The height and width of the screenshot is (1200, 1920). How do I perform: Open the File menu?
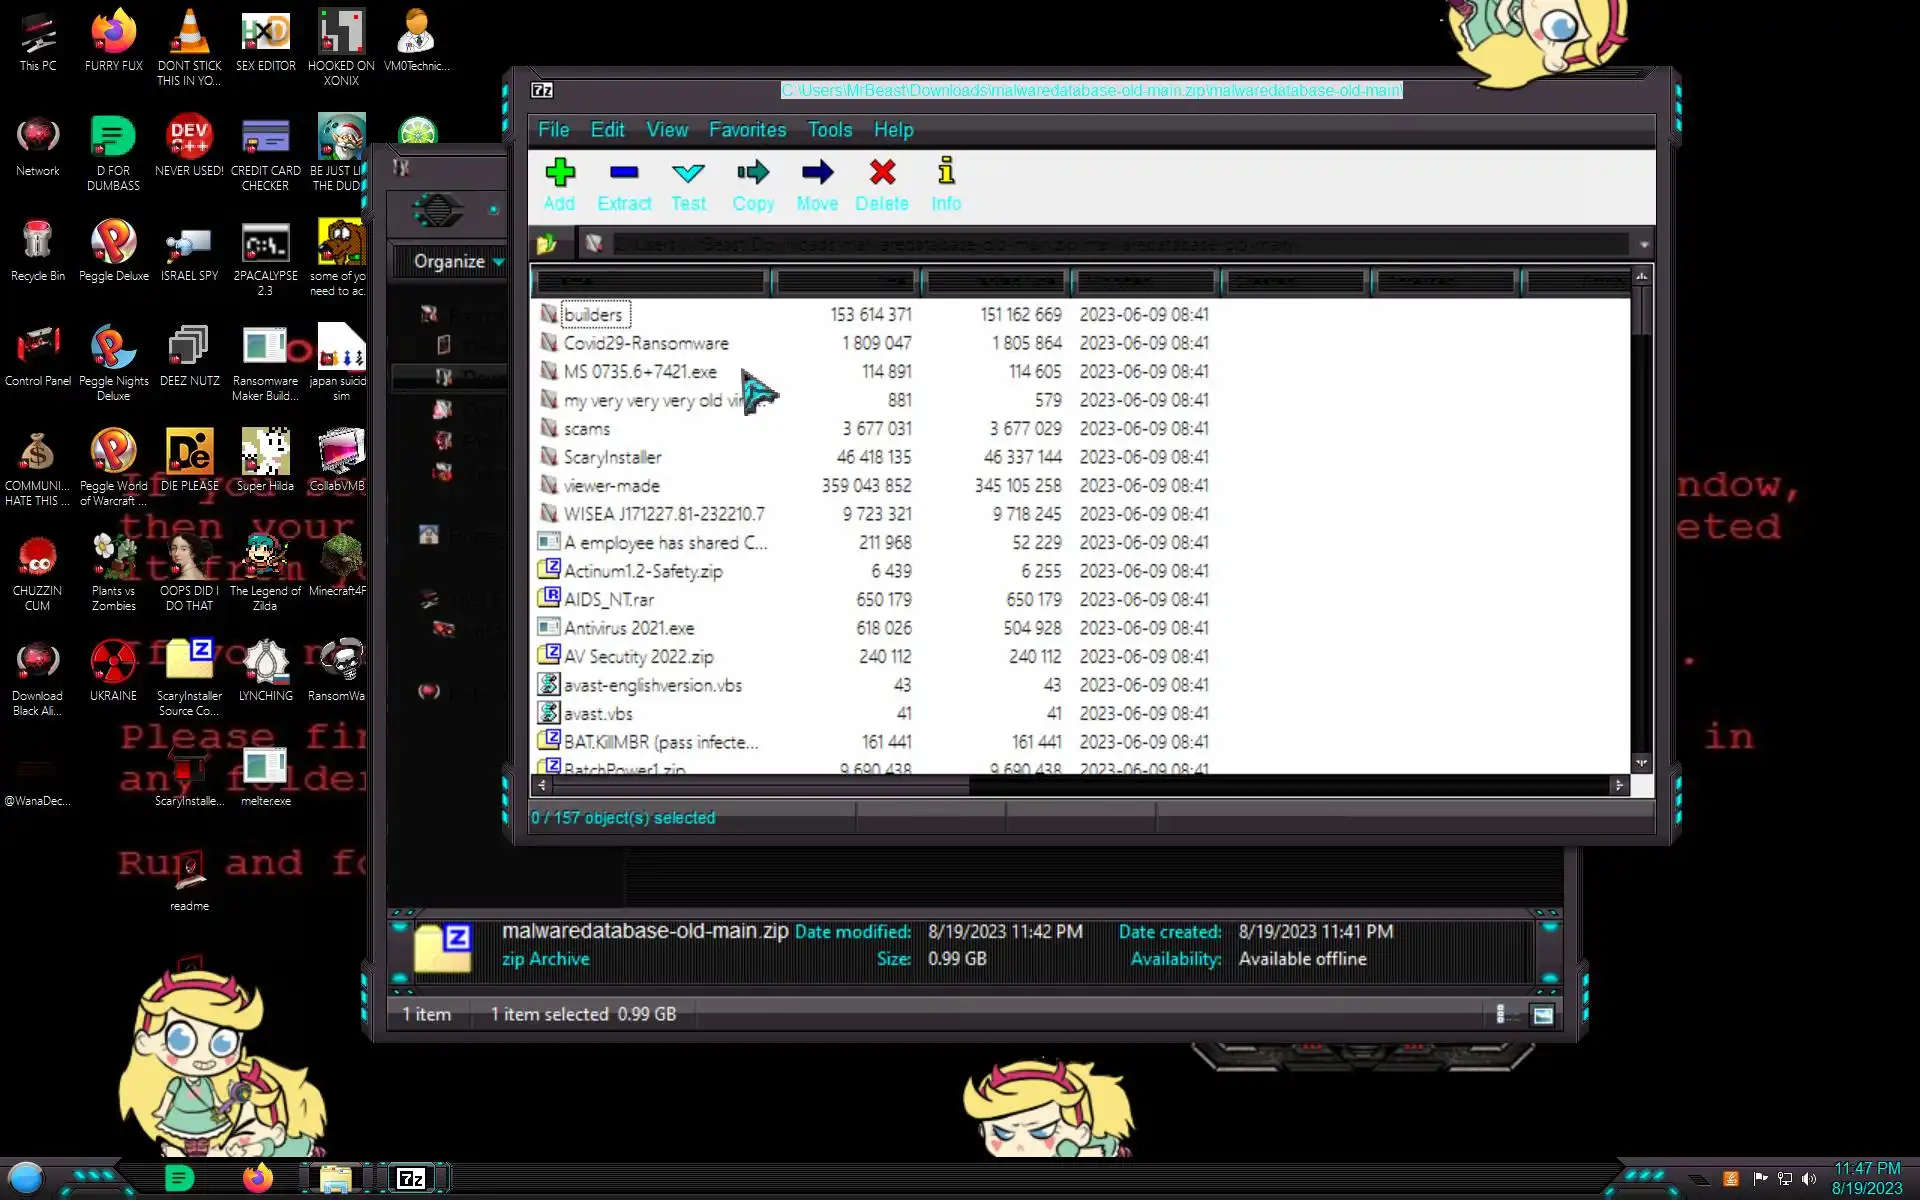[x=553, y=130]
